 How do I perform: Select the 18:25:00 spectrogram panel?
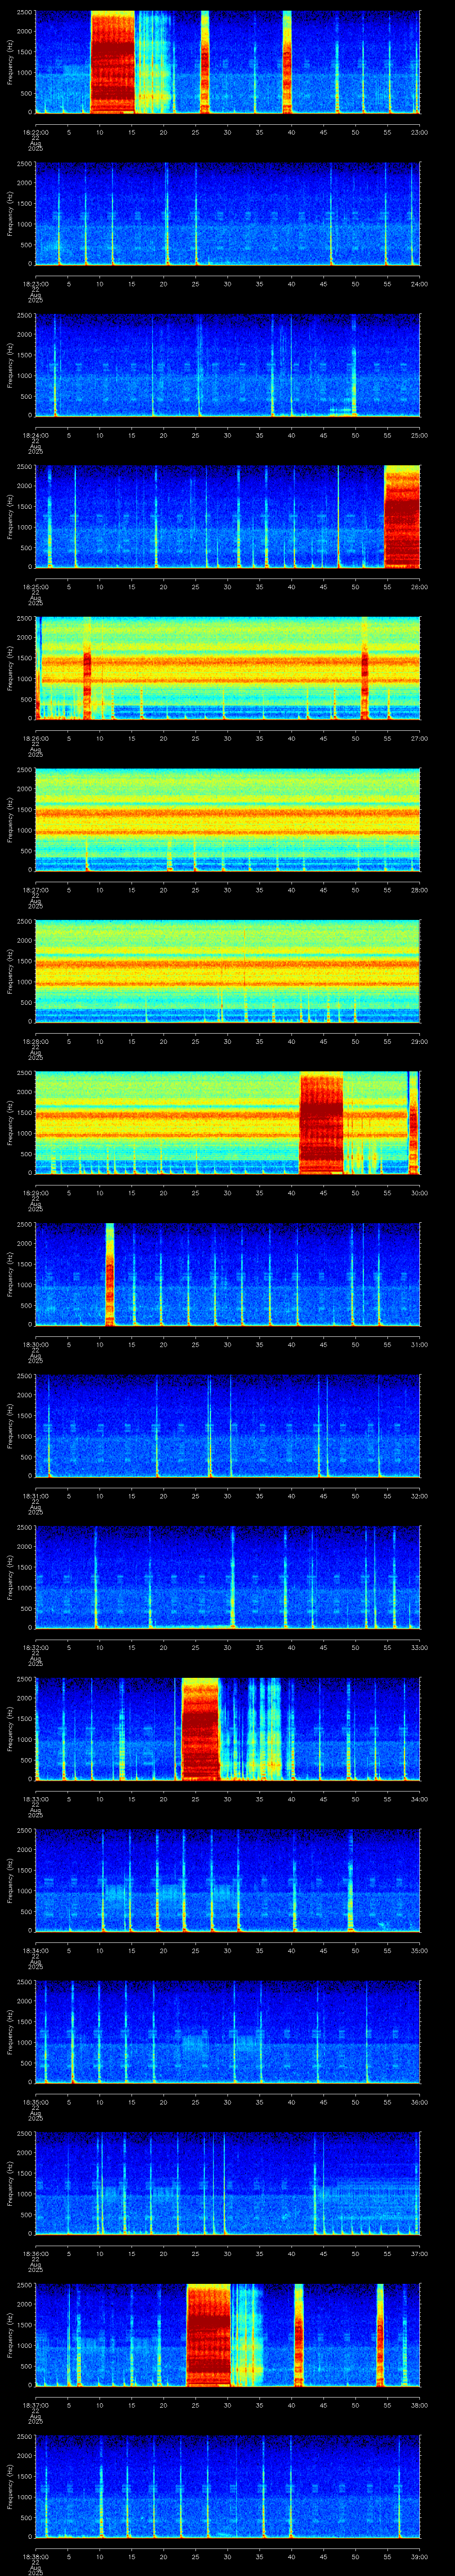pyautogui.click(x=228, y=516)
